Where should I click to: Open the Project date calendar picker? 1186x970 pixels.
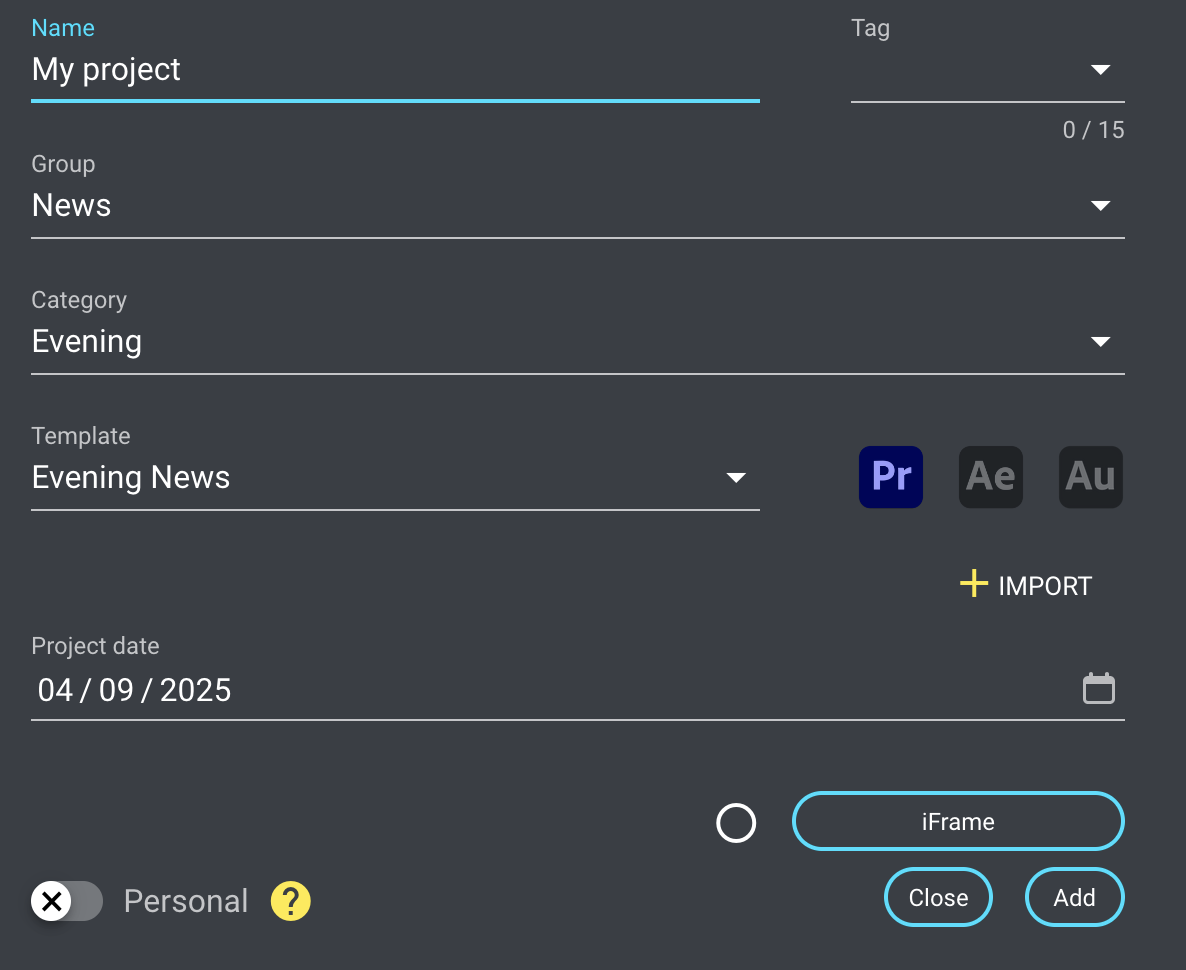(1098, 689)
